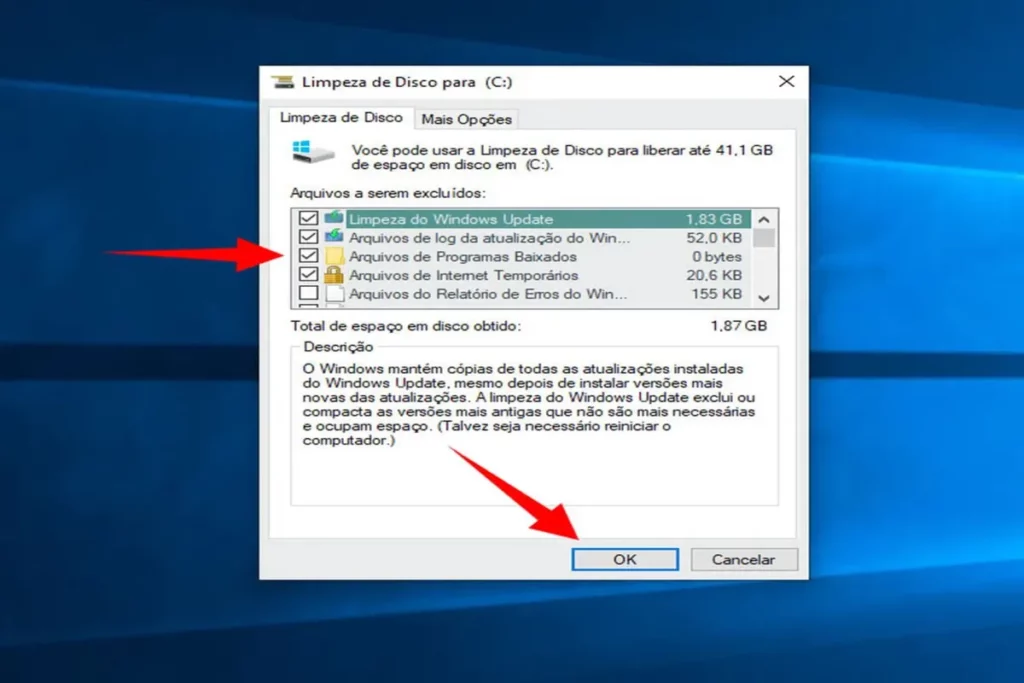The width and height of the screenshot is (1024, 683).
Task: Select the Arquivos de Internet Temporários row
Action: tap(521, 275)
